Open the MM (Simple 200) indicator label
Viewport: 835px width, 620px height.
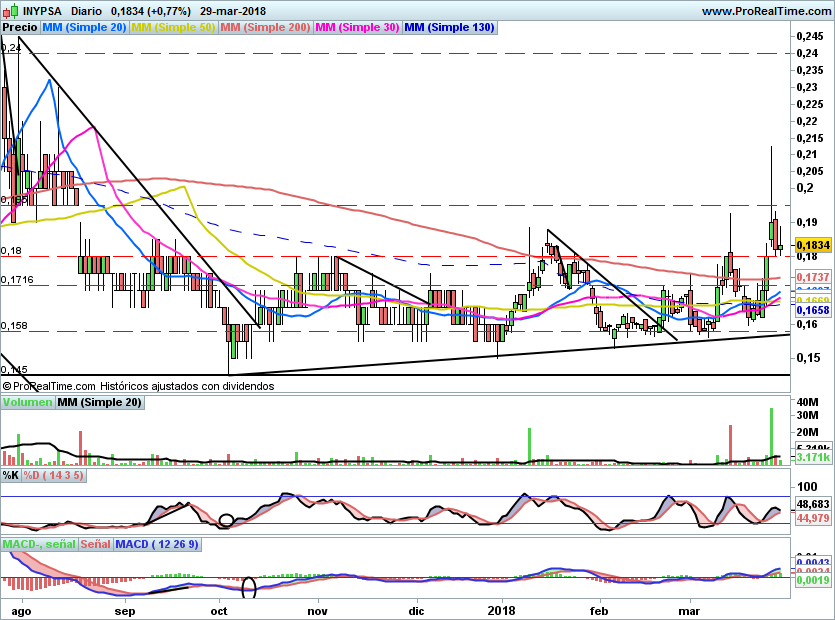click(x=265, y=28)
